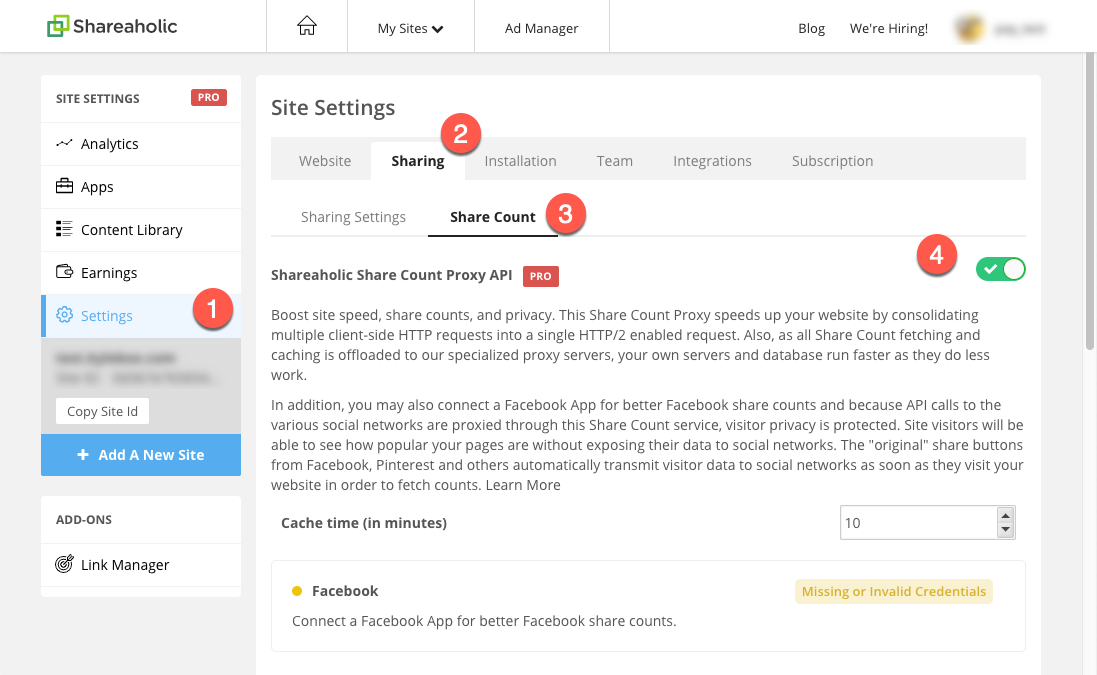Open the Integrations tab
This screenshot has height=675, width=1097.
(x=712, y=161)
